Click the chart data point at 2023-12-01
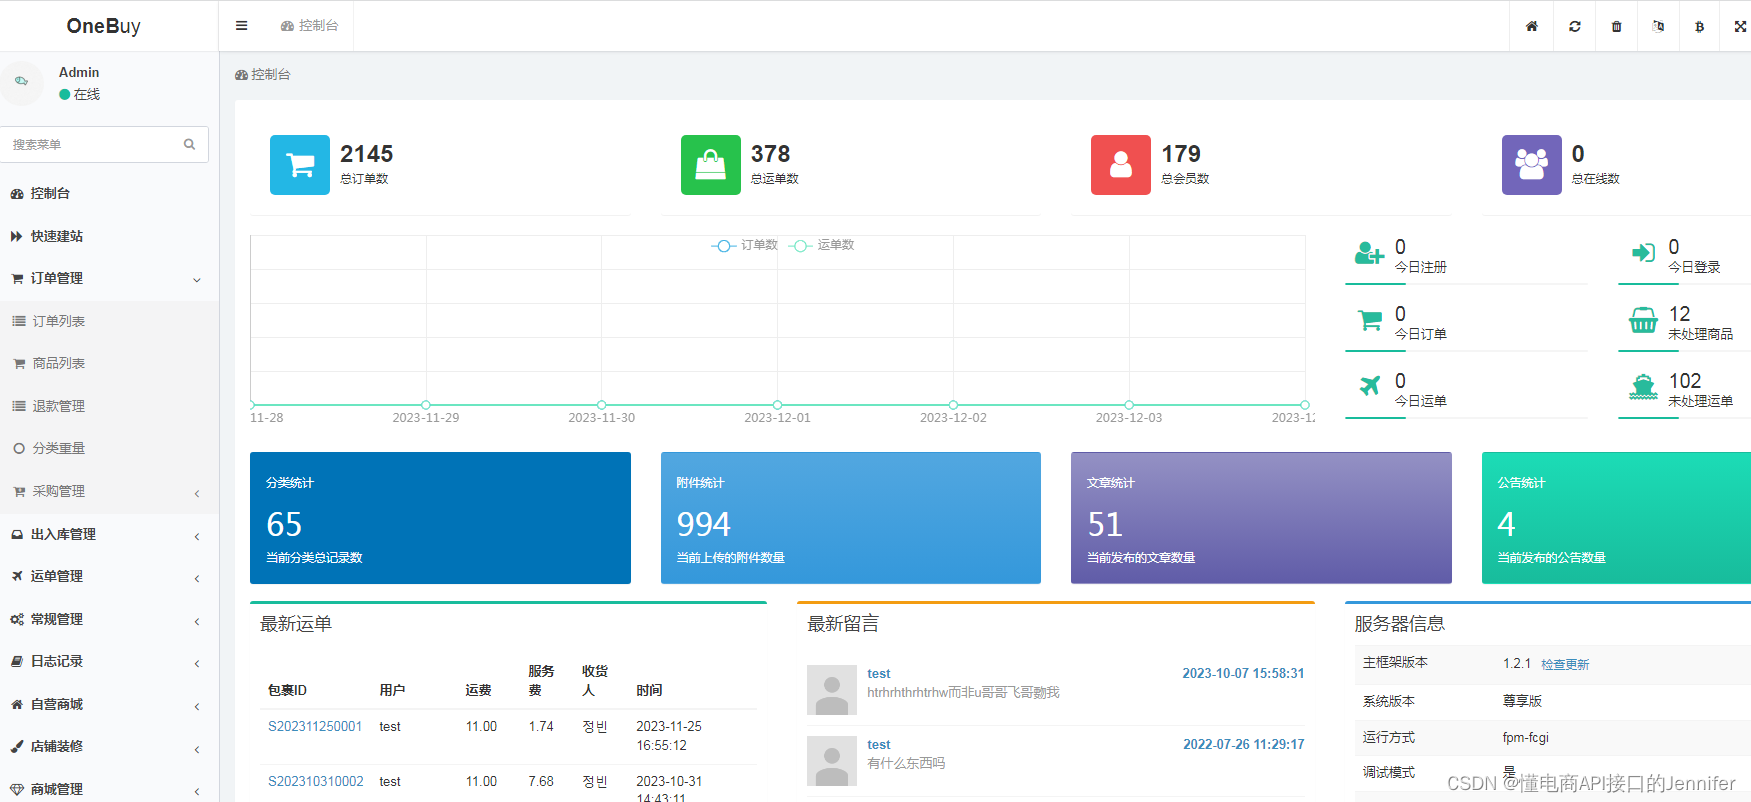Screen dimensions: 1751x802 point(777,405)
